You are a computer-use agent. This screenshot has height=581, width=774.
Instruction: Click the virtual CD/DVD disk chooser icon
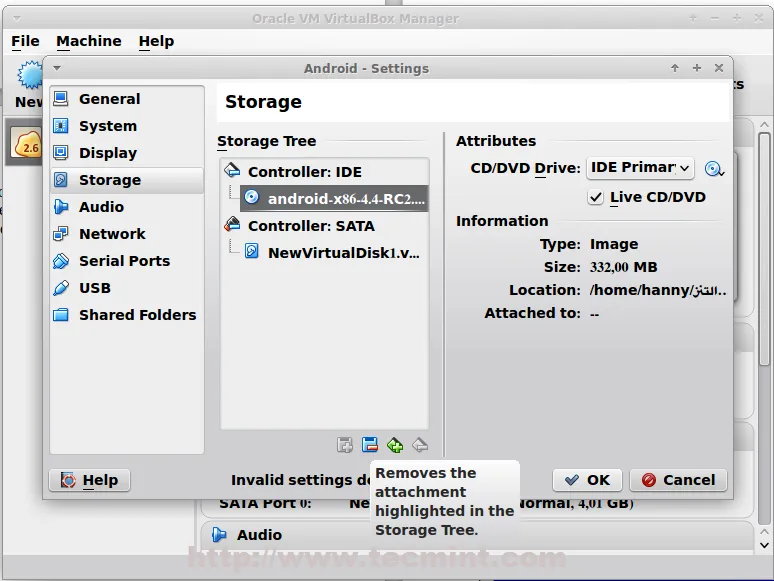(713, 169)
